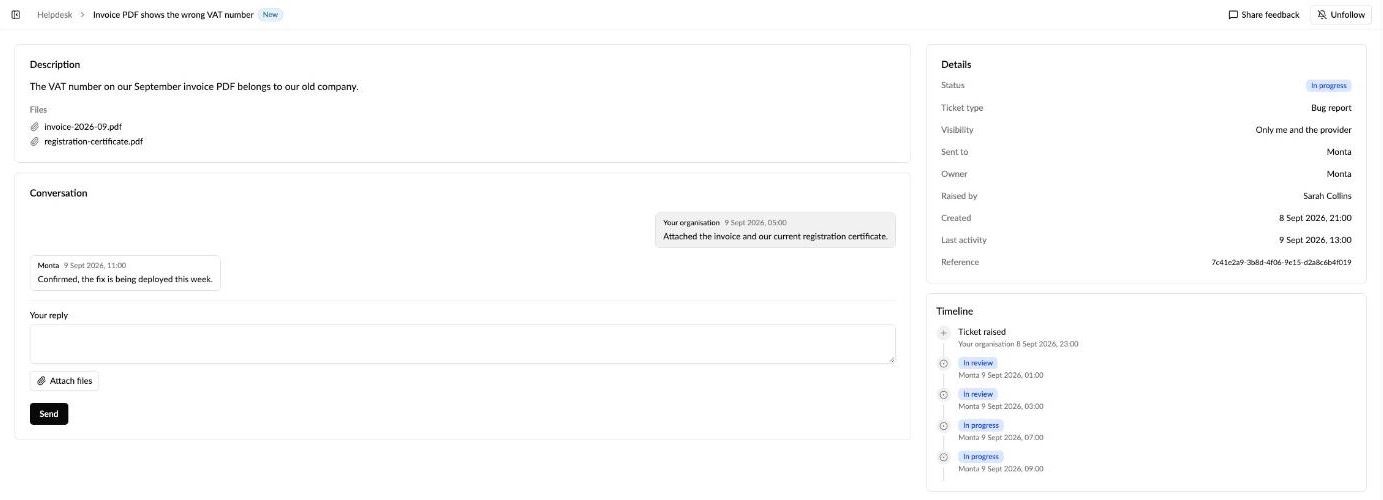Click In review badge dated 03:00

point(978,394)
